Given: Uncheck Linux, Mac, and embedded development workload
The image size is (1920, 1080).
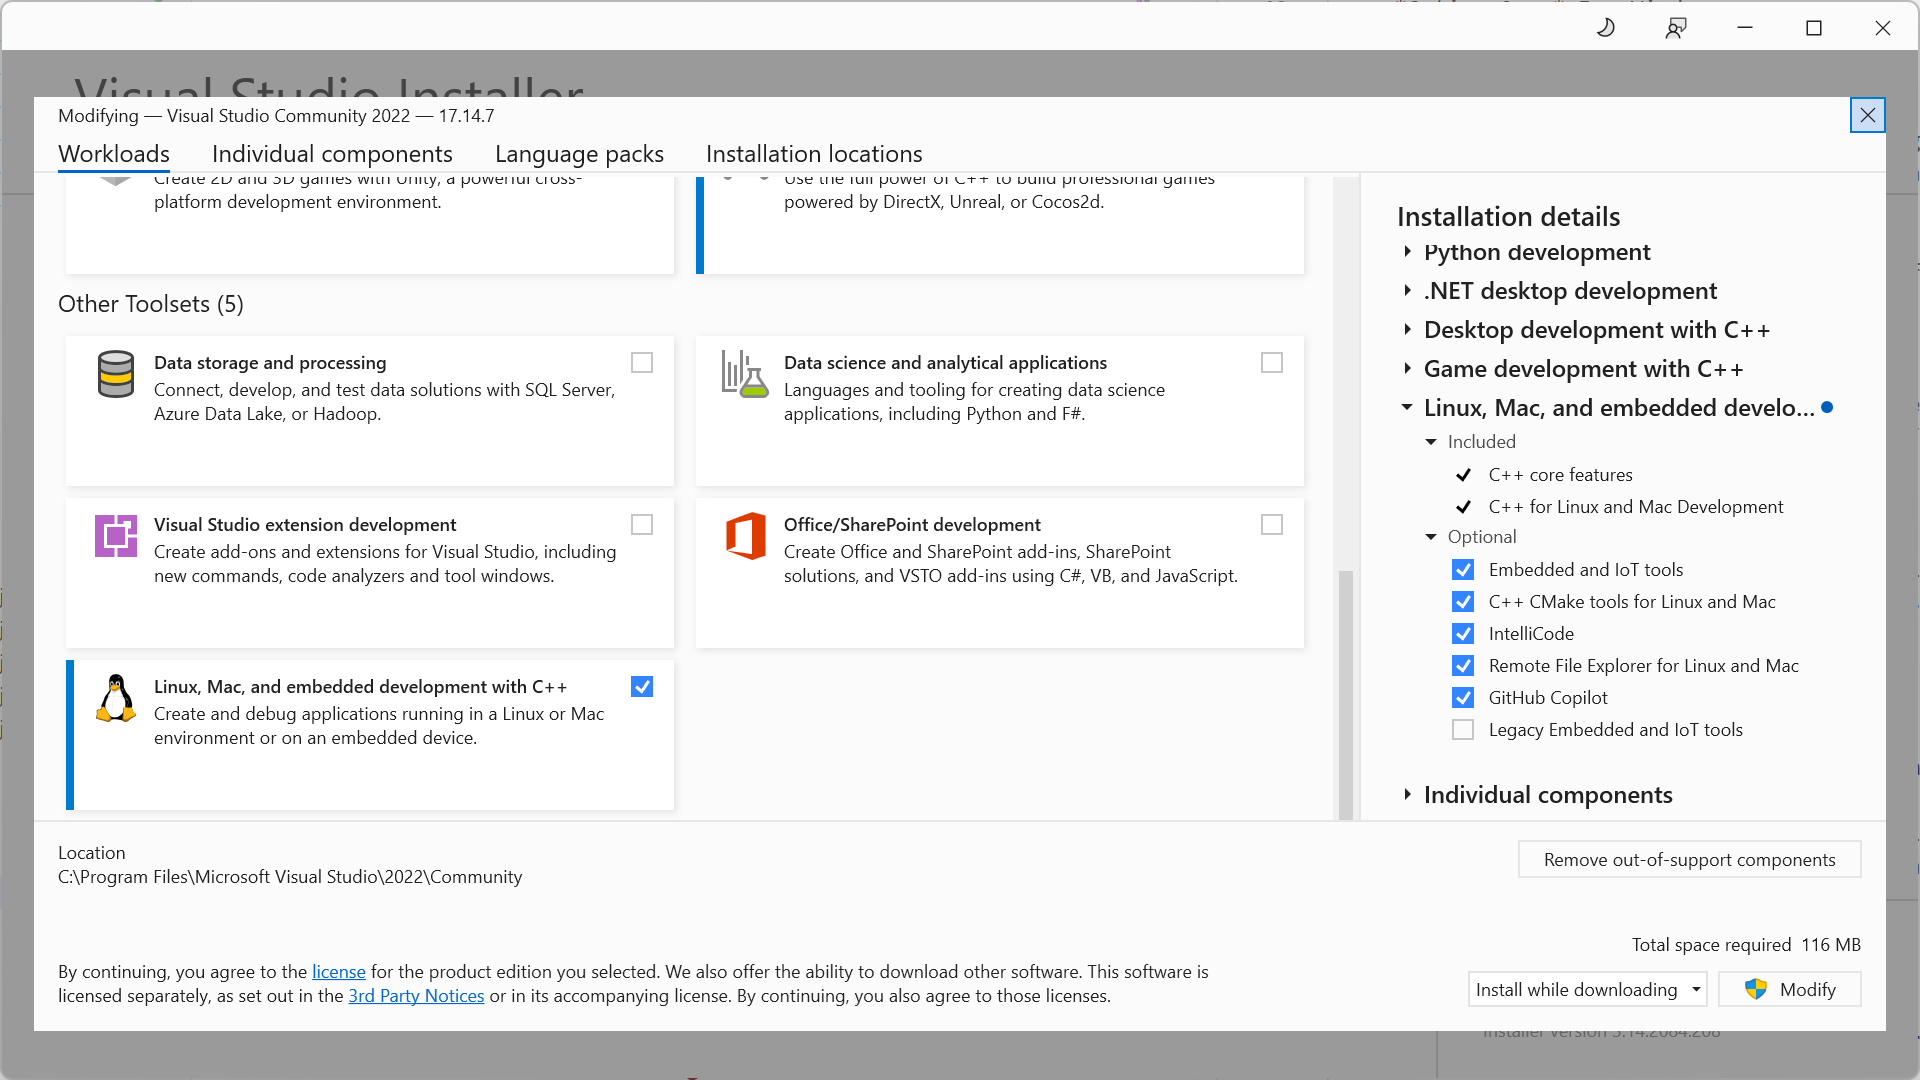Looking at the screenshot, I should (642, 687).
